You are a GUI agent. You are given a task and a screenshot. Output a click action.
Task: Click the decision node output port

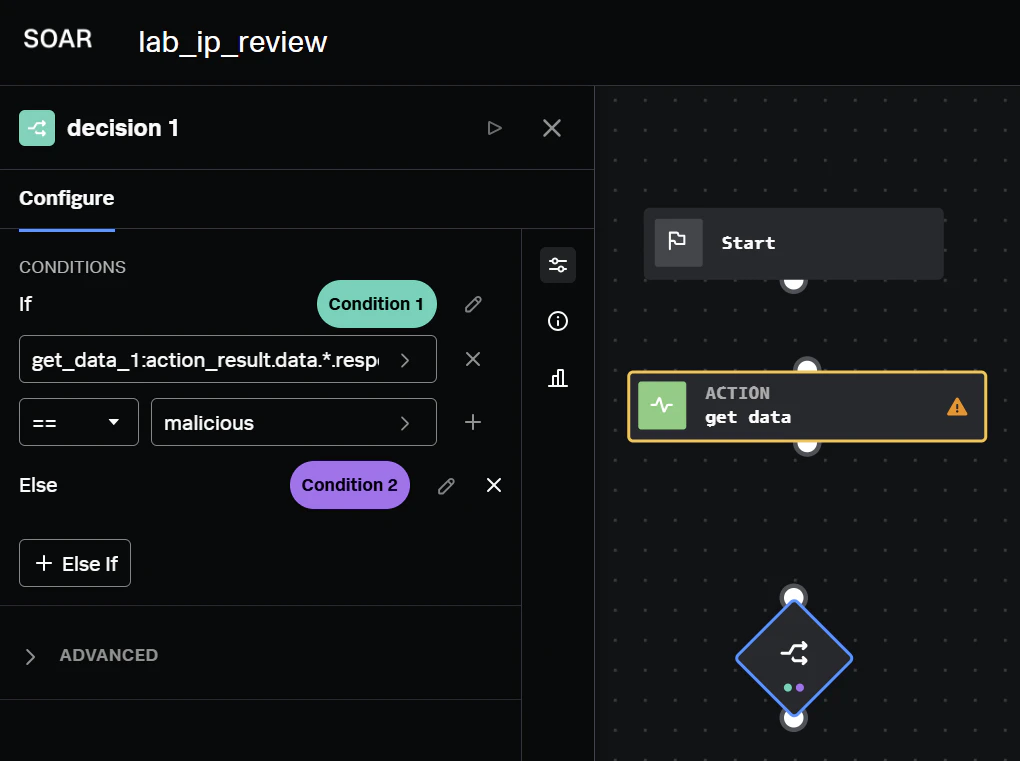coord(794,719)
